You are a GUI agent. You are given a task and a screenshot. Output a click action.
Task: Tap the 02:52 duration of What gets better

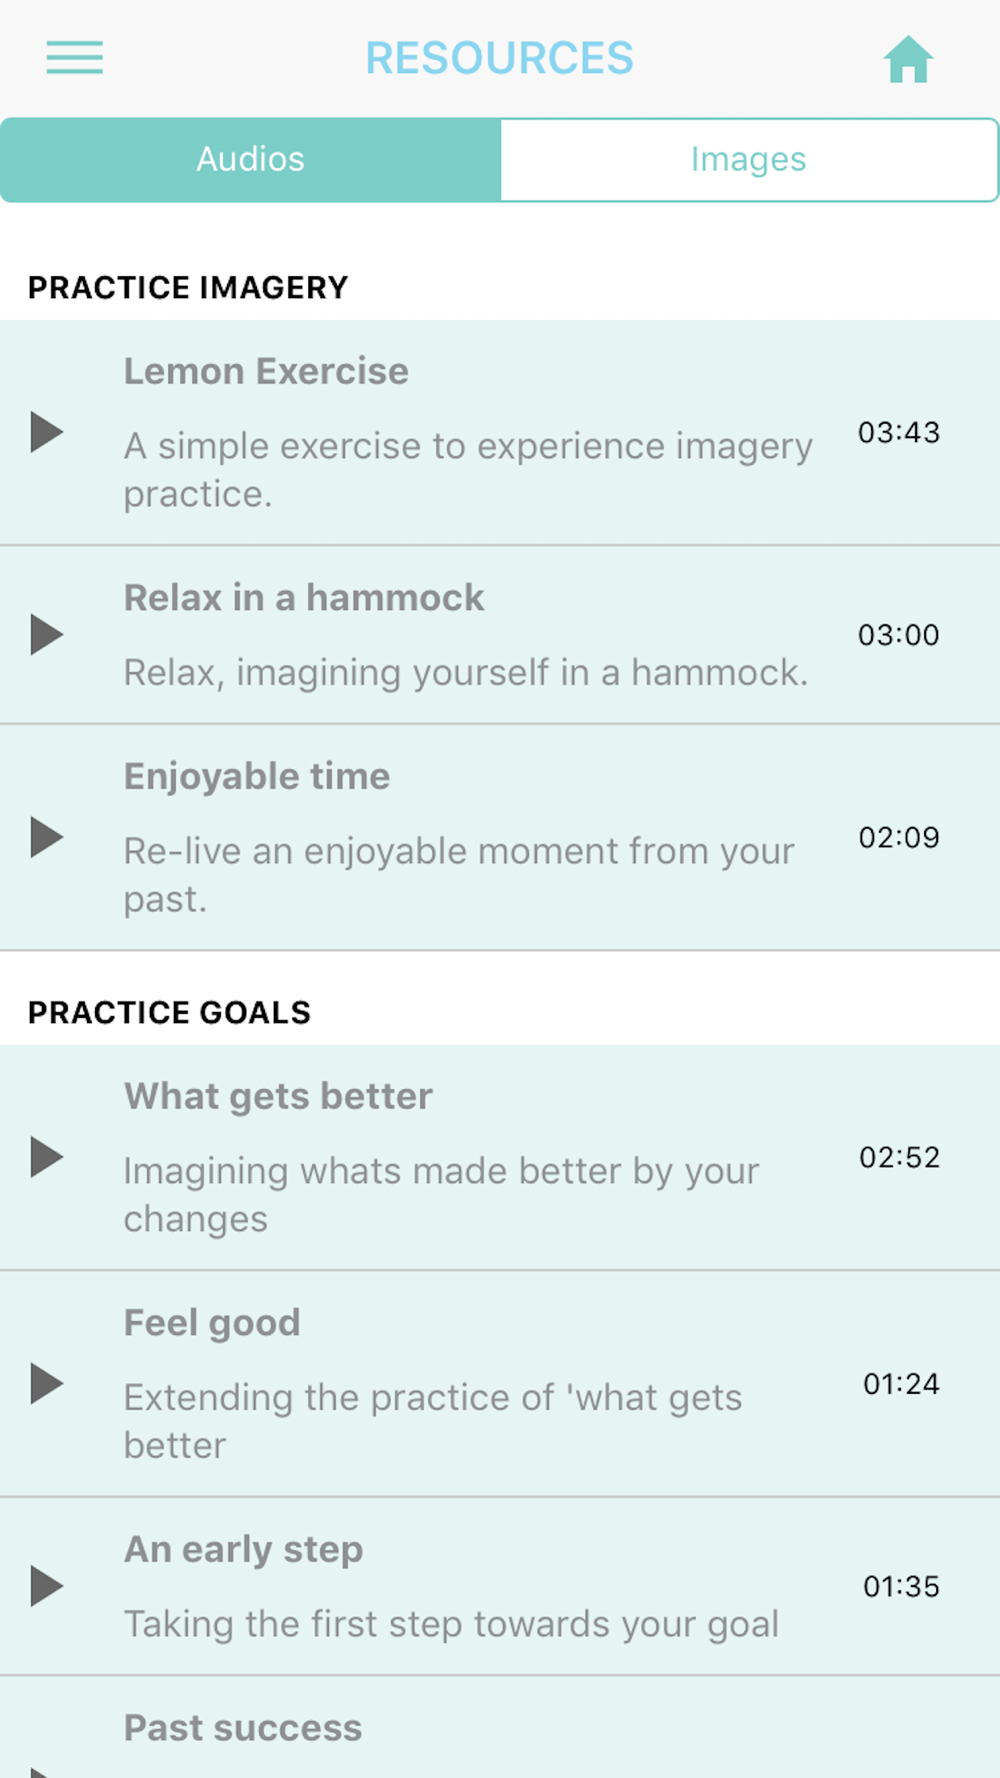coord(899,1157)
